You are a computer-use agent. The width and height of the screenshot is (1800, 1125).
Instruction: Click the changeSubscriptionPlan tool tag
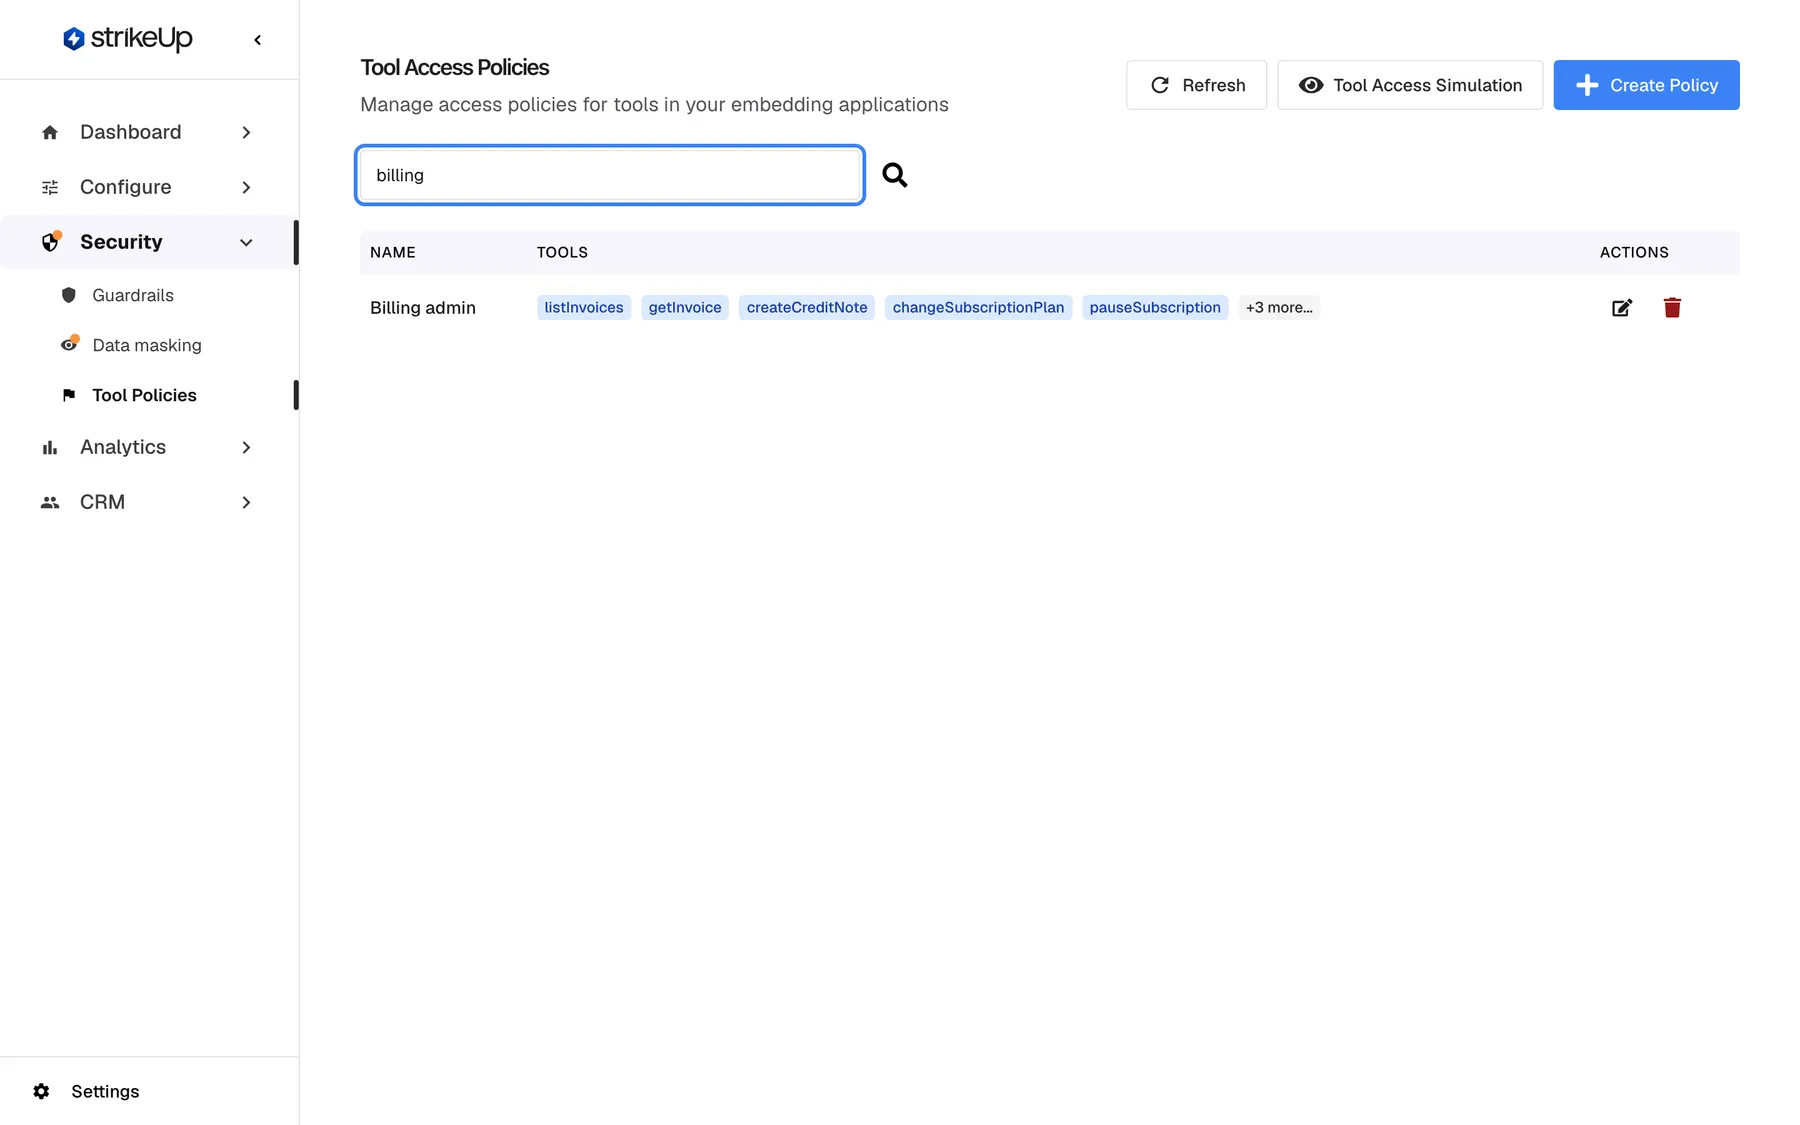coord(978,308)
